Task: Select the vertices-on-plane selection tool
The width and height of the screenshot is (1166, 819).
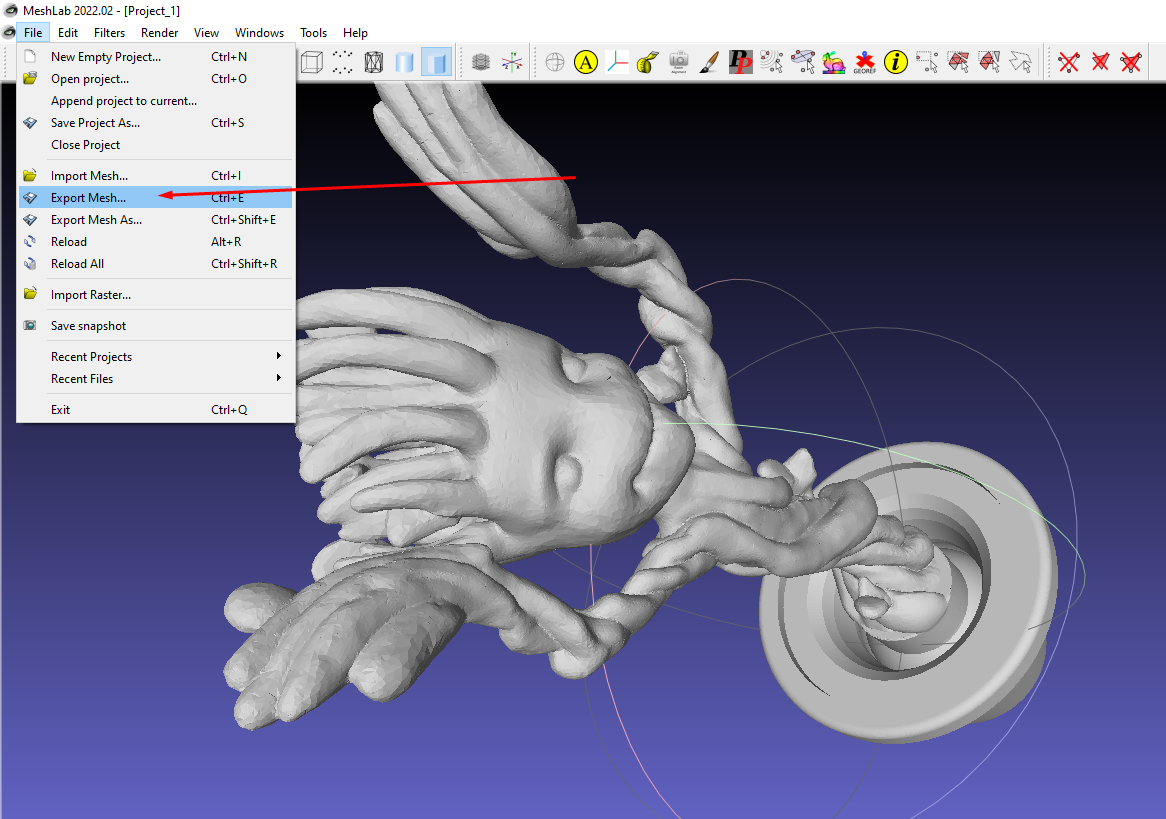Action: [803, 62]
